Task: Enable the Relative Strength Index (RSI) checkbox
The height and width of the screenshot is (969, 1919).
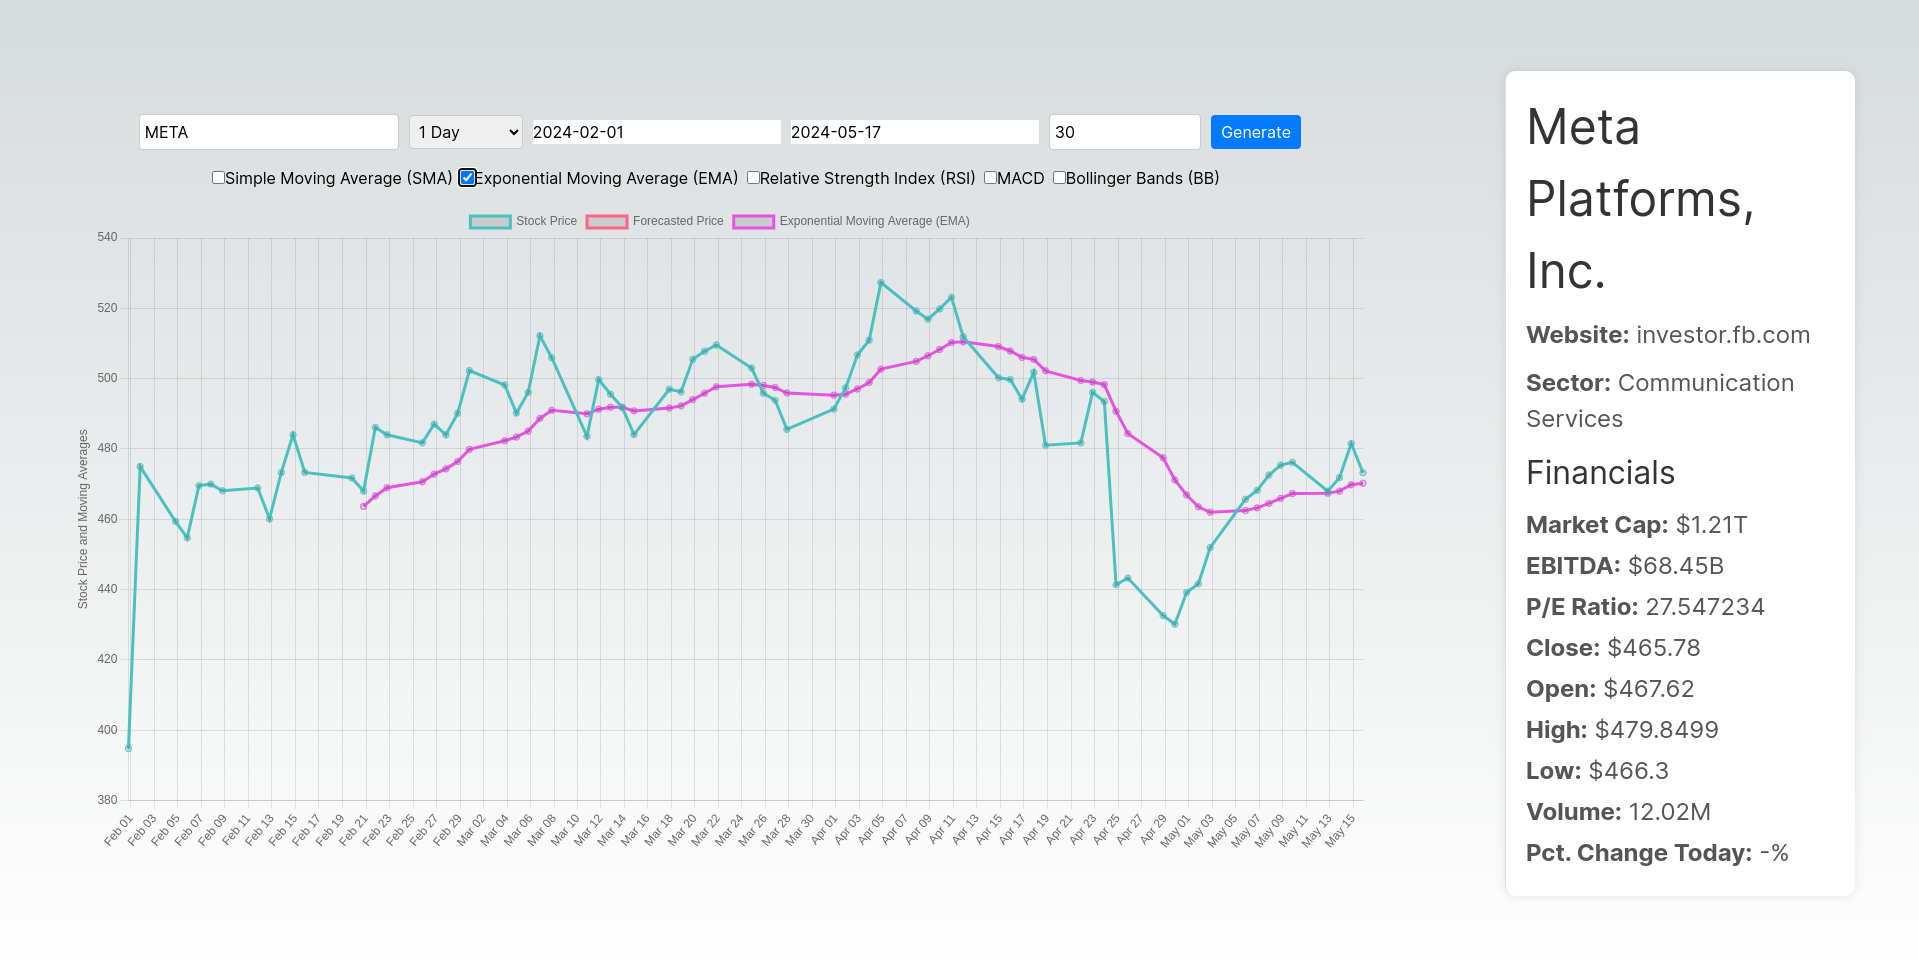Action: (753, 178)
